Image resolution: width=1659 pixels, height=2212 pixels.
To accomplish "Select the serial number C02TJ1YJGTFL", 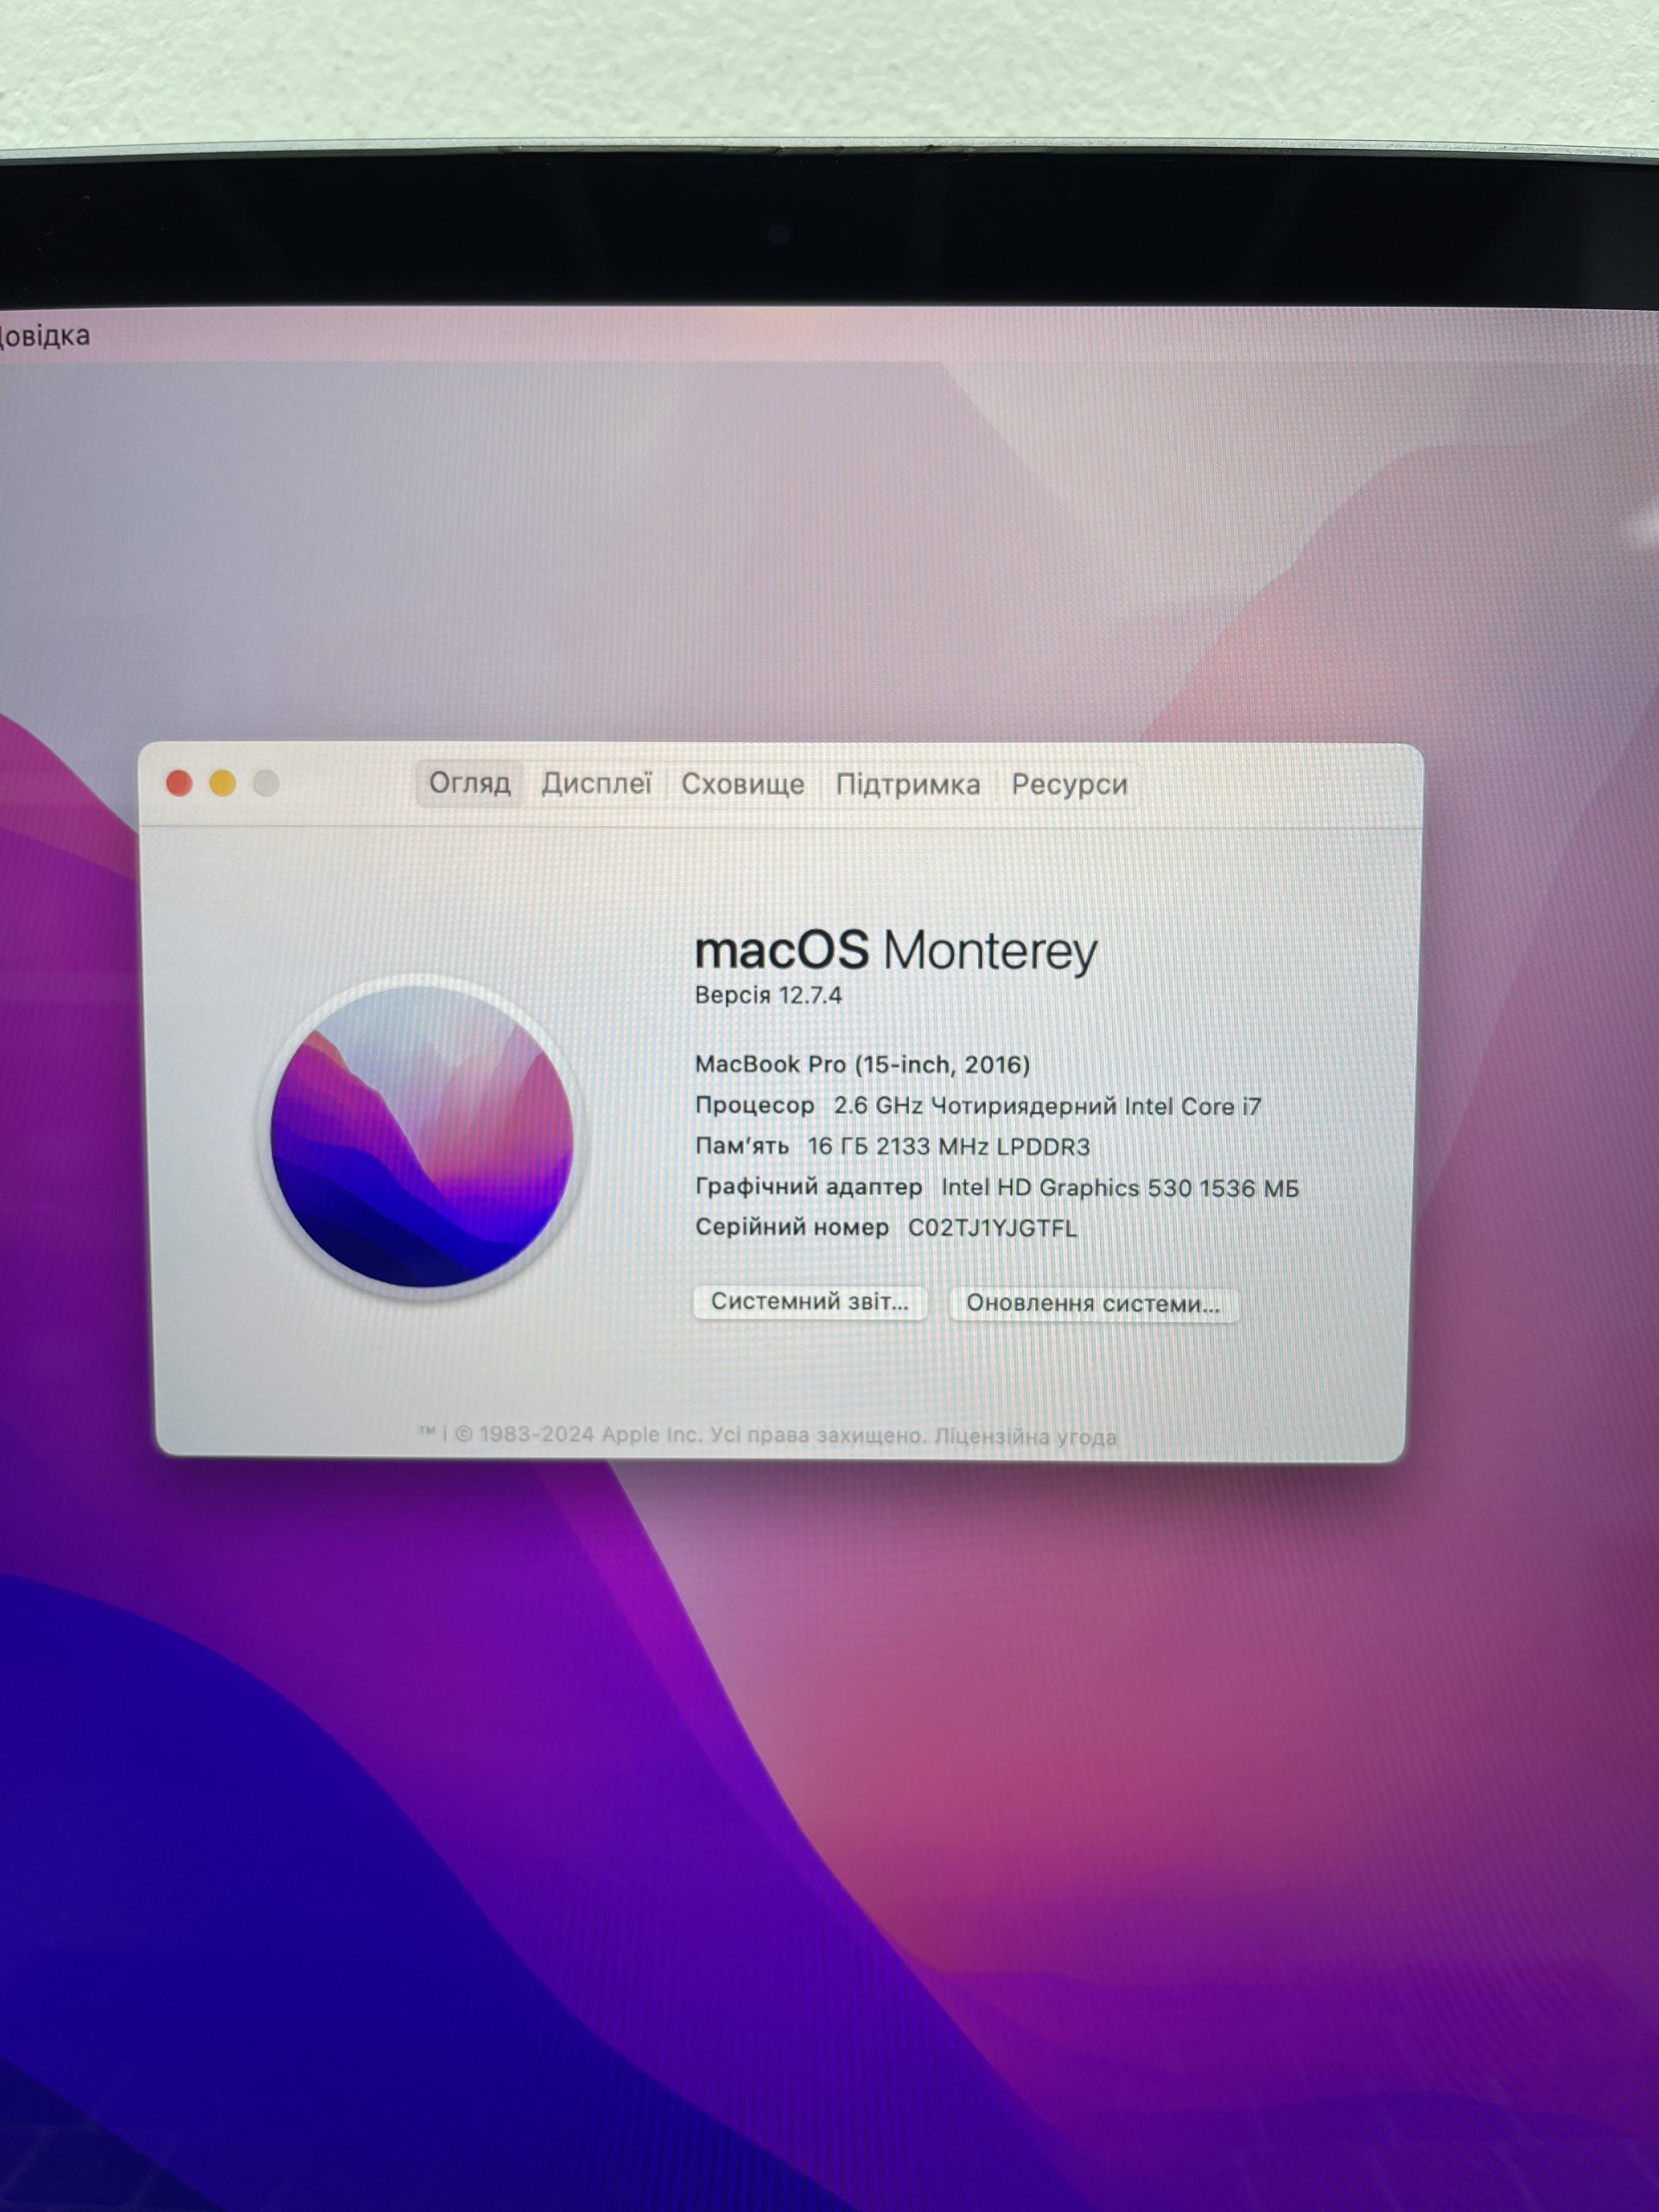I will (x=992, y=1228).
